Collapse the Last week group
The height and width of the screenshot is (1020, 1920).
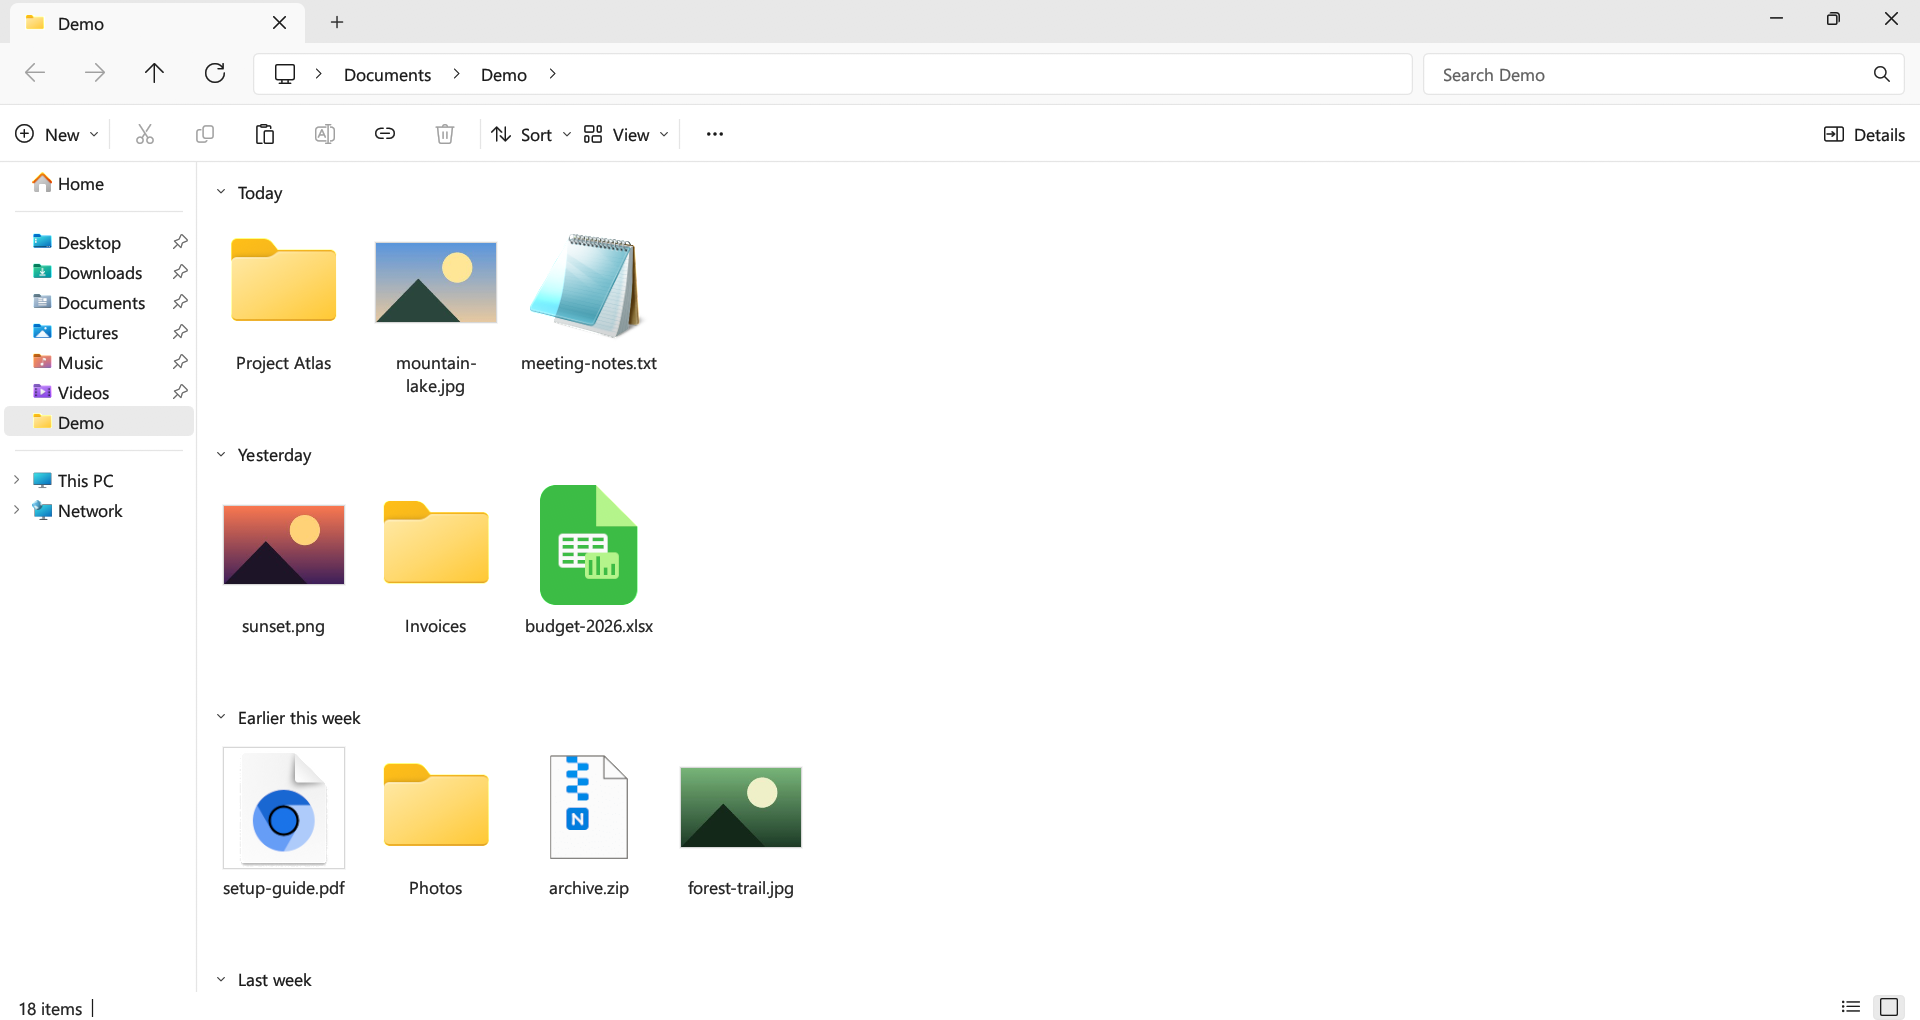pos(221,980)
